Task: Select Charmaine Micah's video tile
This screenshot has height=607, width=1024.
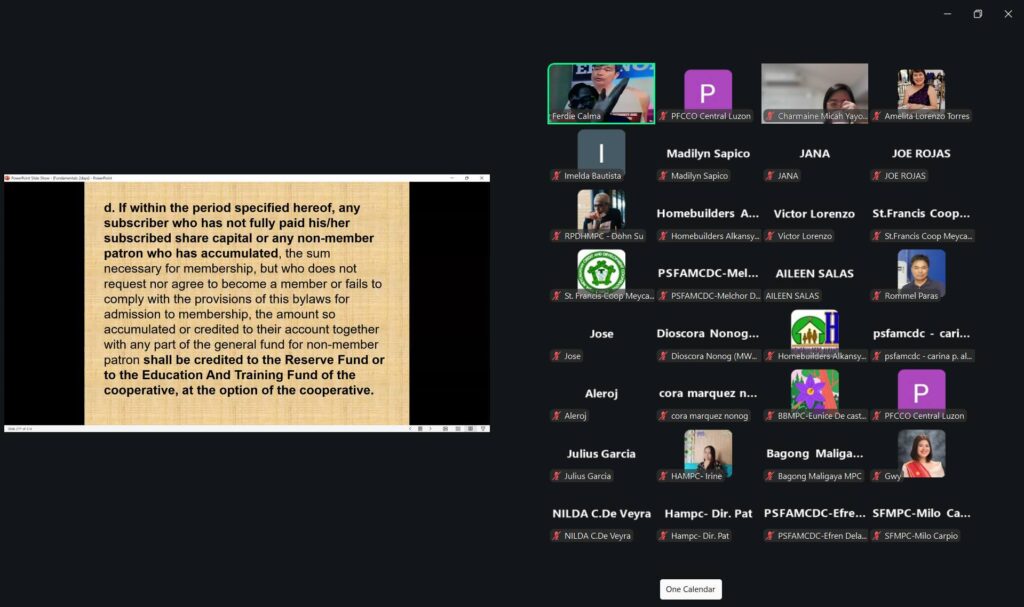Action: click(x=814, y=93)
